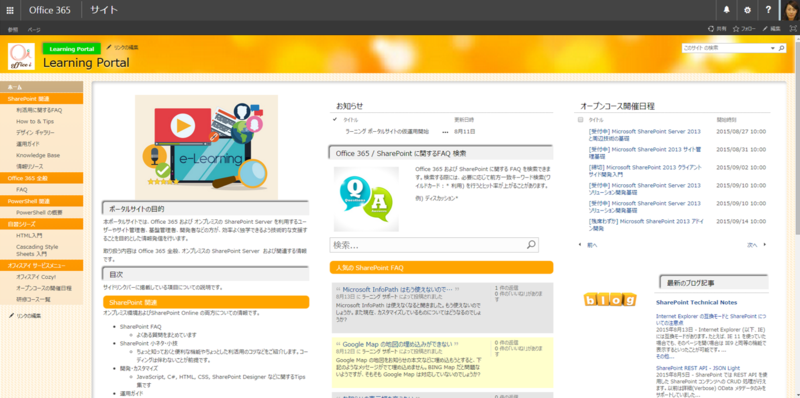Click the Office i site logo
Viewport: 800px width, 398px height.
(21, 56)
